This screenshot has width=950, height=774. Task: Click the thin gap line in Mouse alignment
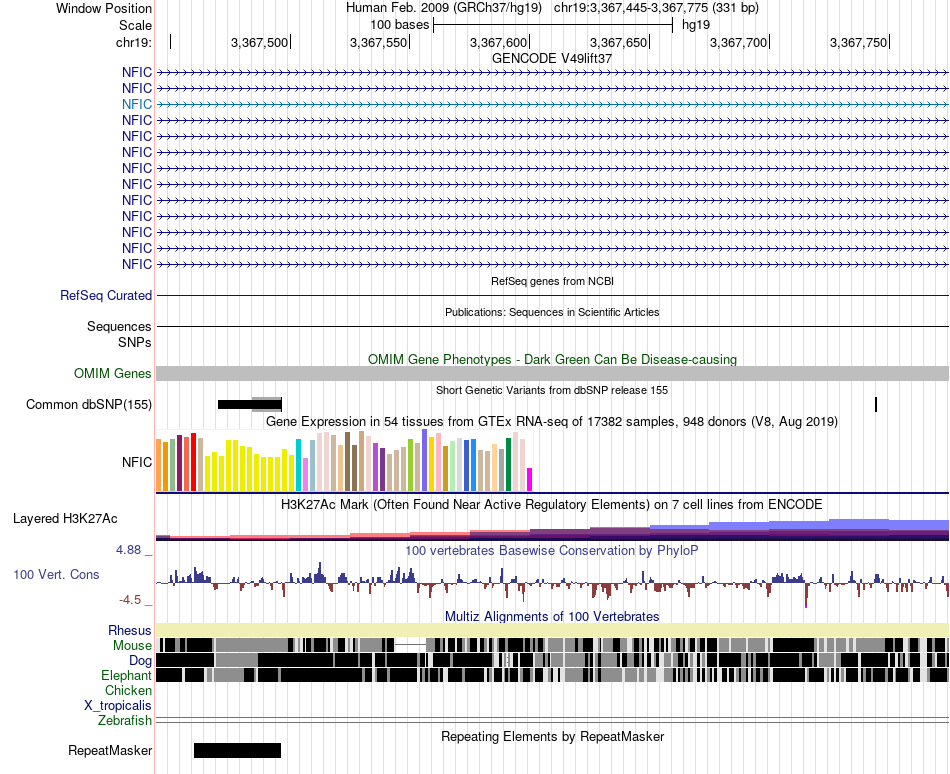tap(410, 645)
